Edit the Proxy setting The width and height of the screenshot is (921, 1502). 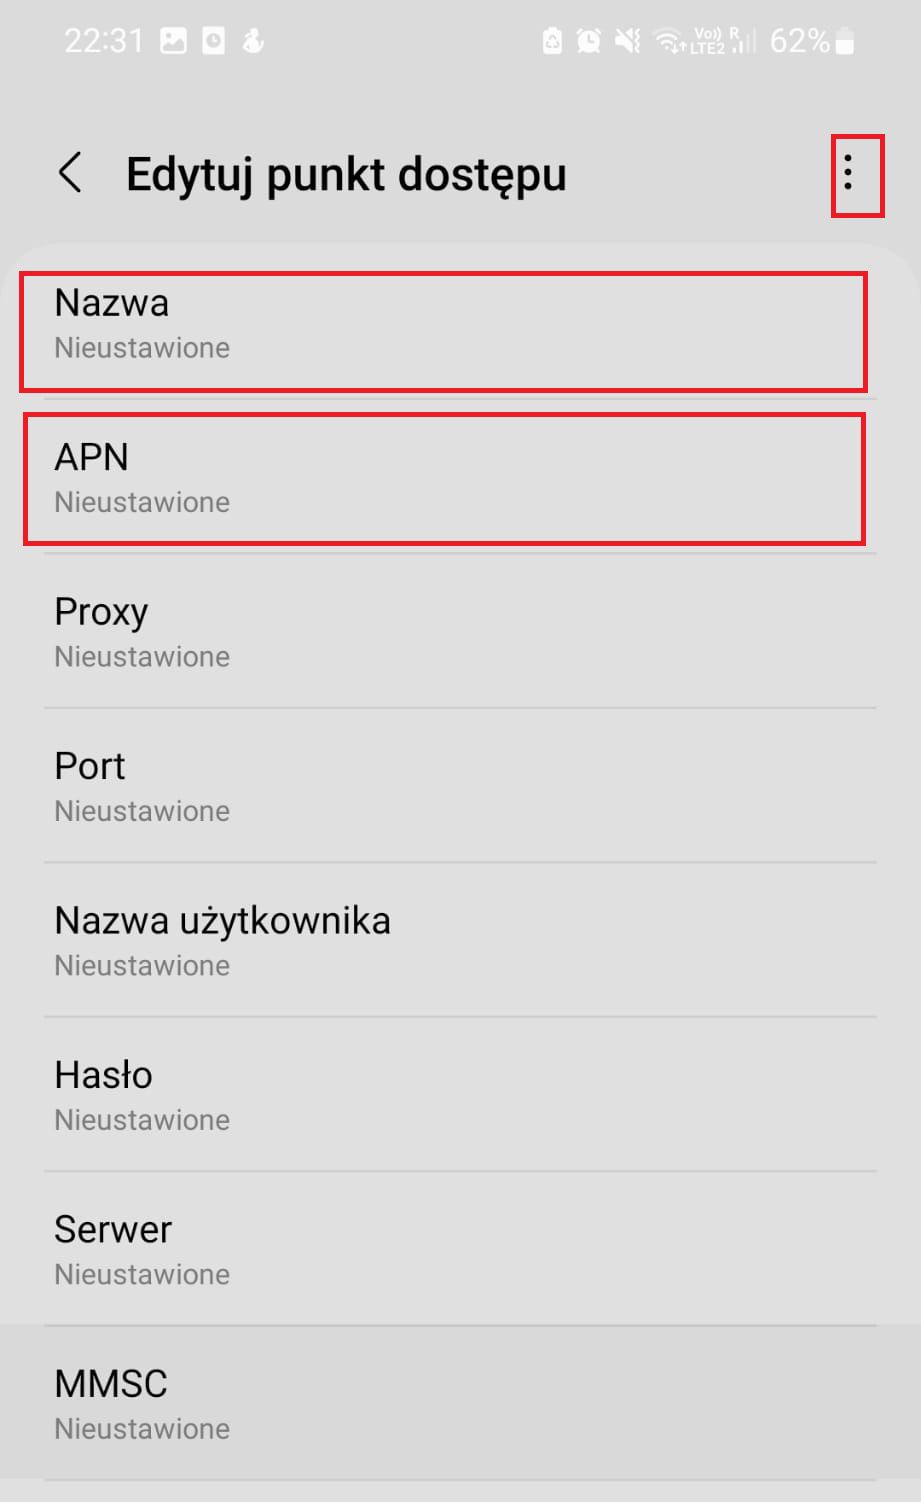(443, 632)
